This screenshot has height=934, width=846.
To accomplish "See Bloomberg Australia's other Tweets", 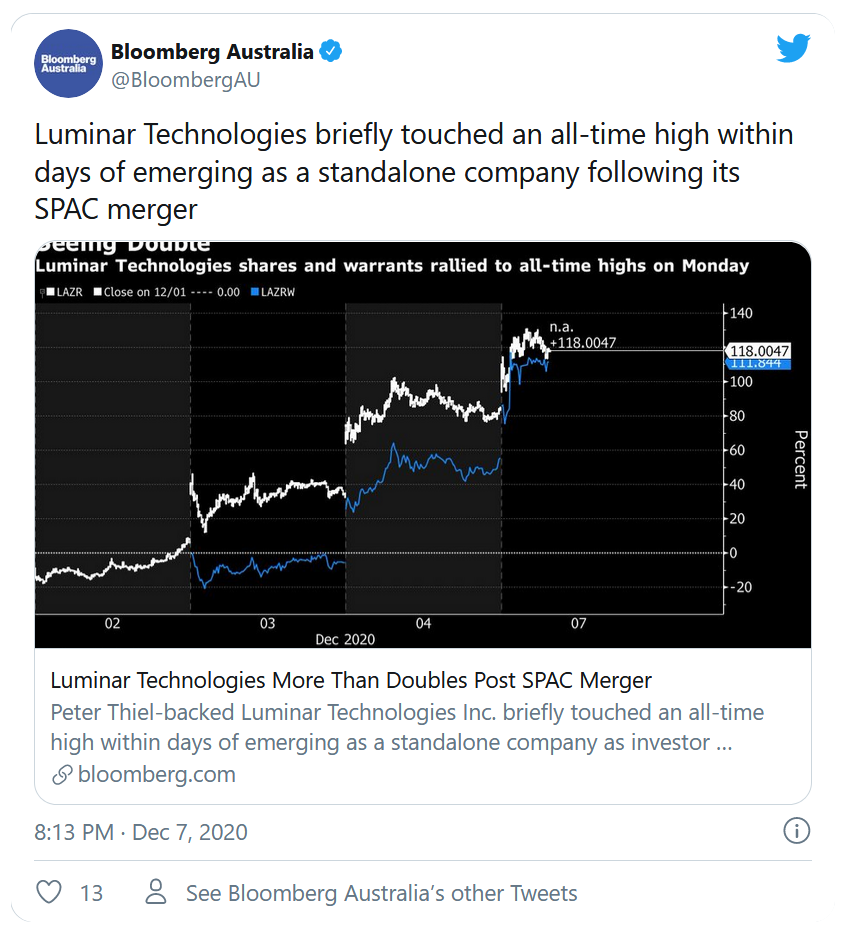I will coord(381,893).
